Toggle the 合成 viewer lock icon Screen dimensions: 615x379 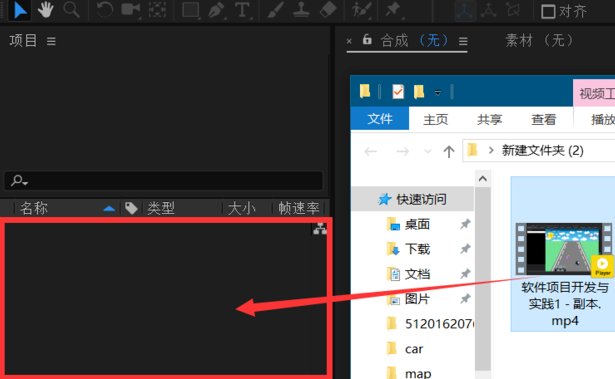point(367,39)
